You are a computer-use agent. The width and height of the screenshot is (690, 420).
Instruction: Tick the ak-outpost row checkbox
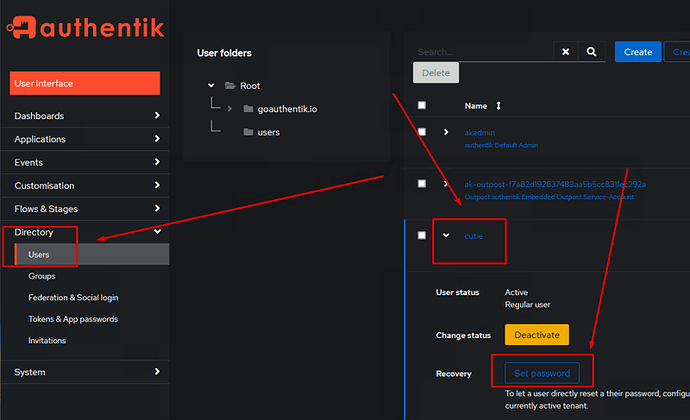tap(422, 184)
